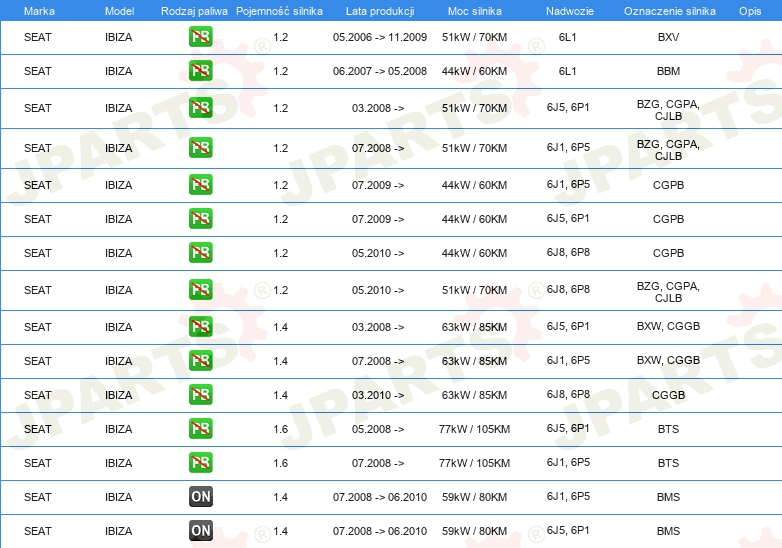Click the Oznaczenie silnika column header

[670, 11]
